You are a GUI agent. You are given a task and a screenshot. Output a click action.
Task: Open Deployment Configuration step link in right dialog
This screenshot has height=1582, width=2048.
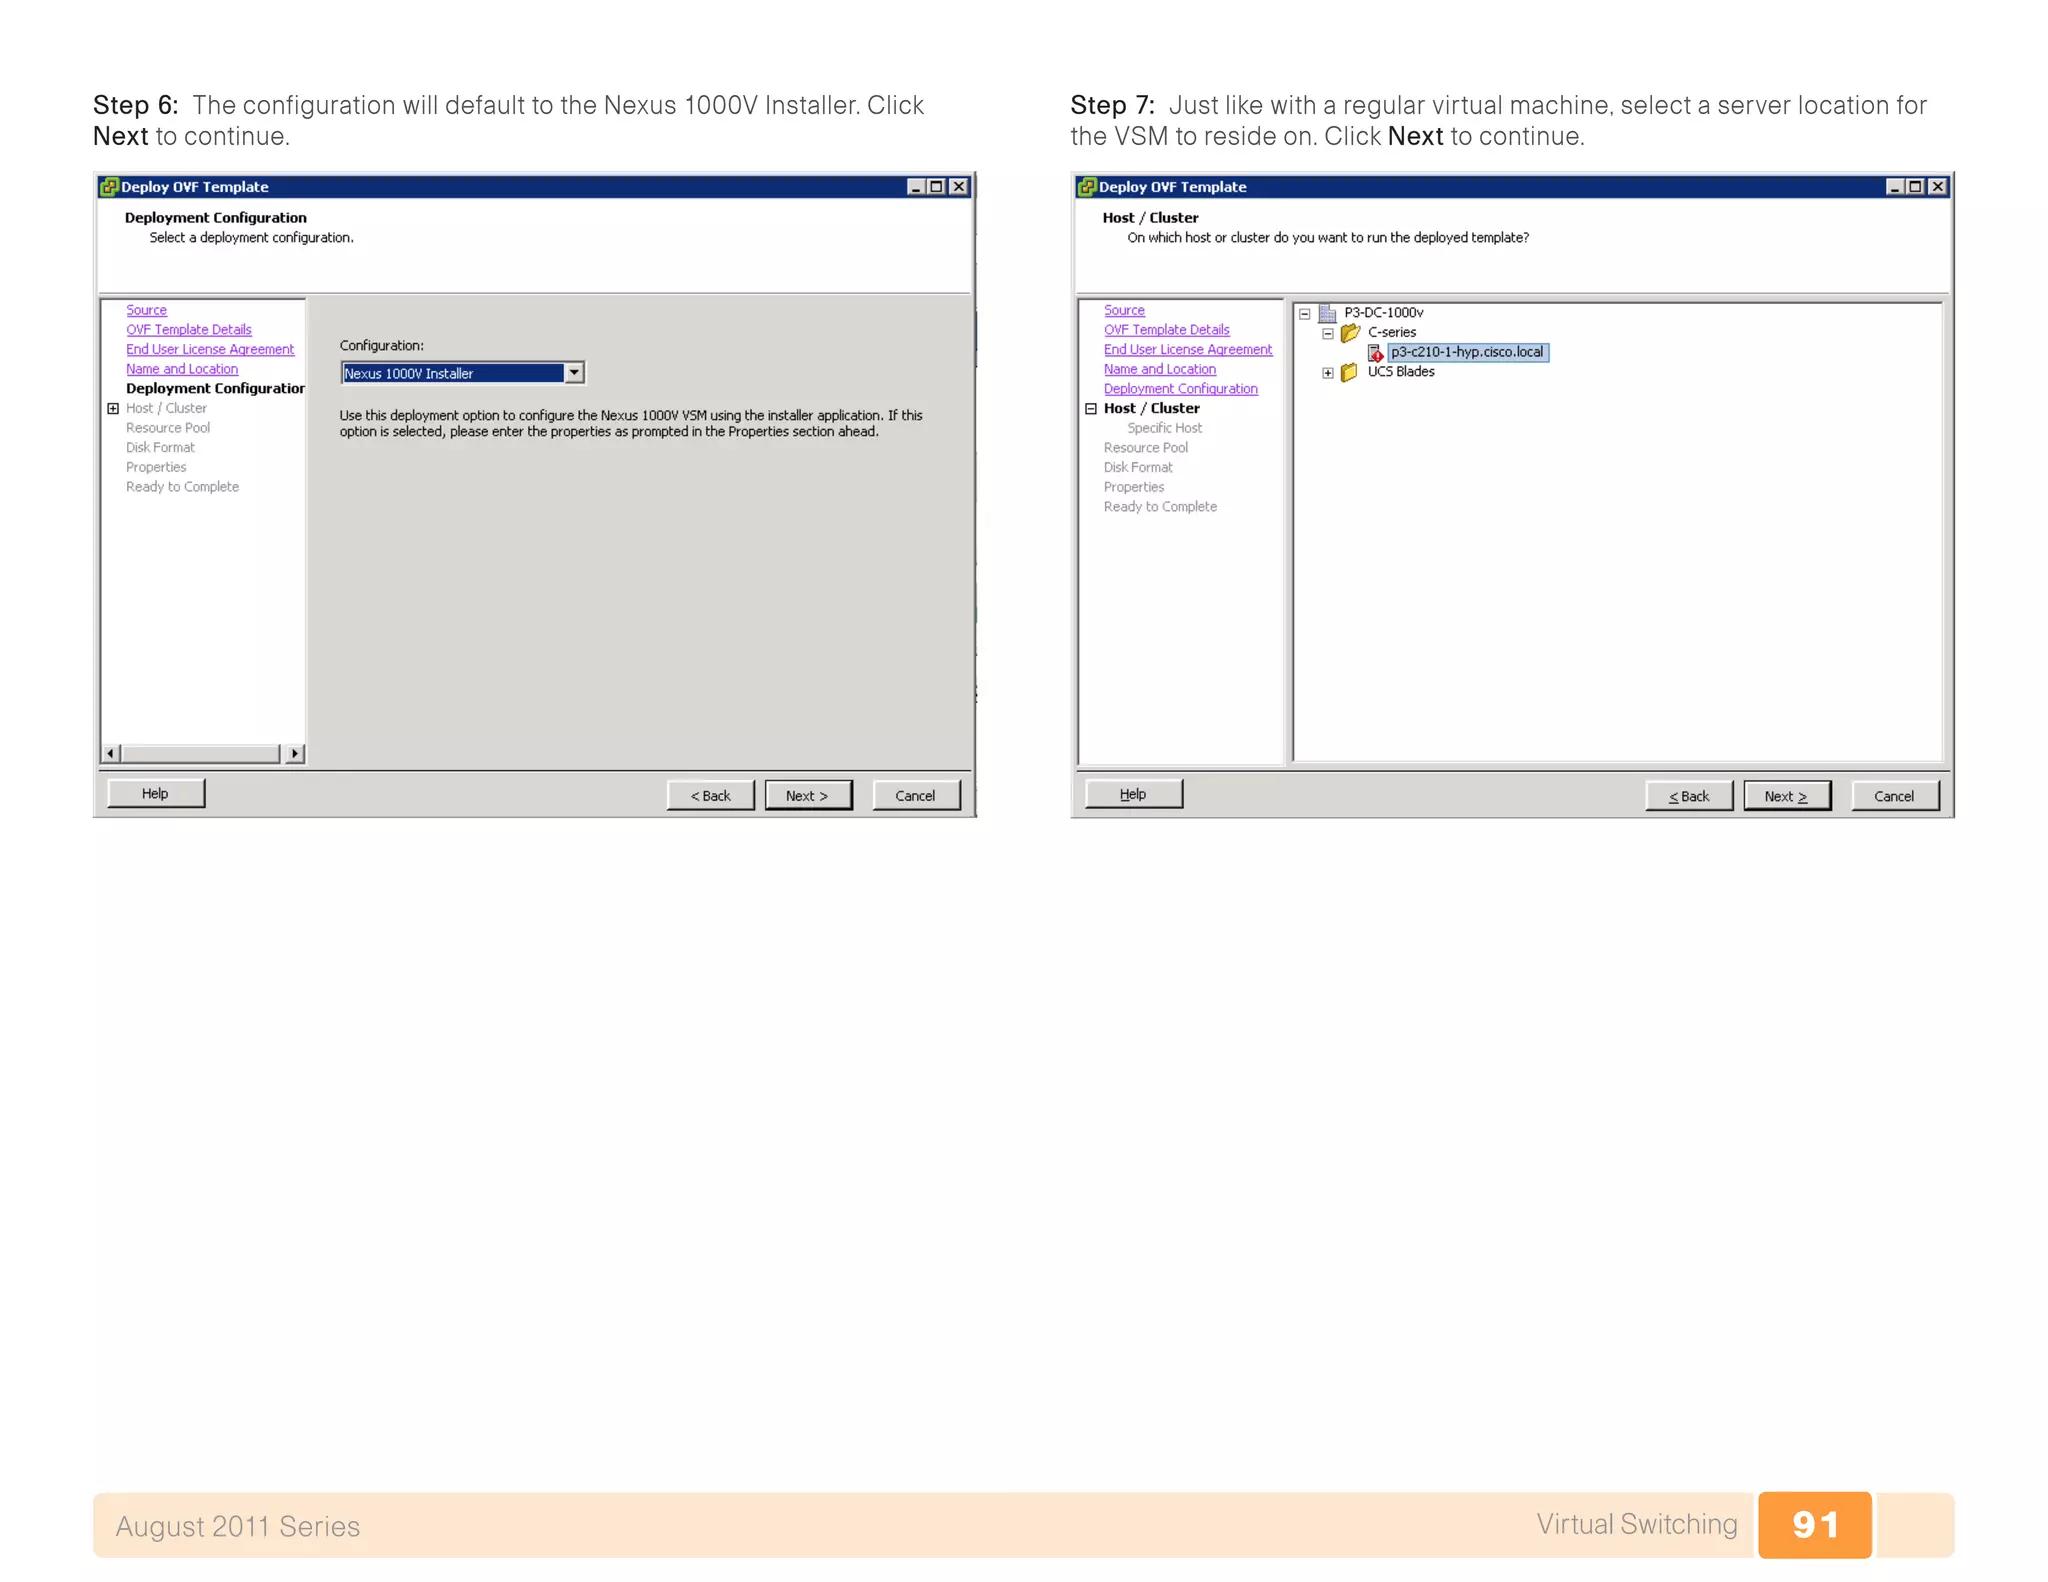tap(1180, 389)
